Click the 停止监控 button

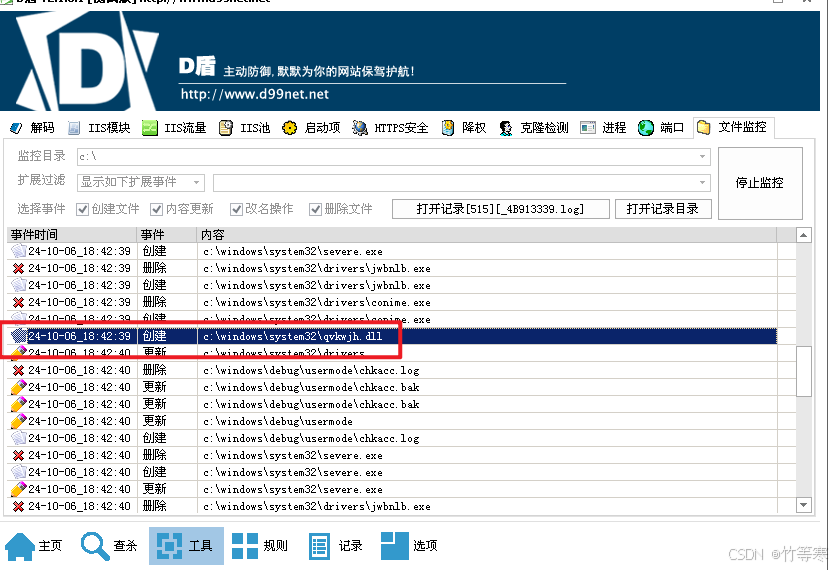point(760,183)
